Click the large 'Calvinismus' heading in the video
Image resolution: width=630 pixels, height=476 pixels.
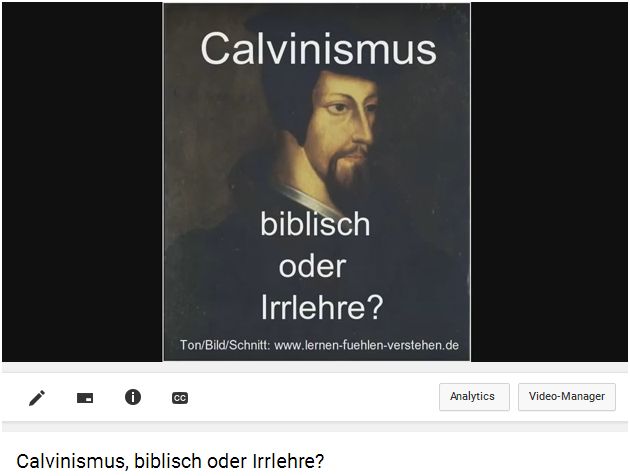[x=318, y=49]
